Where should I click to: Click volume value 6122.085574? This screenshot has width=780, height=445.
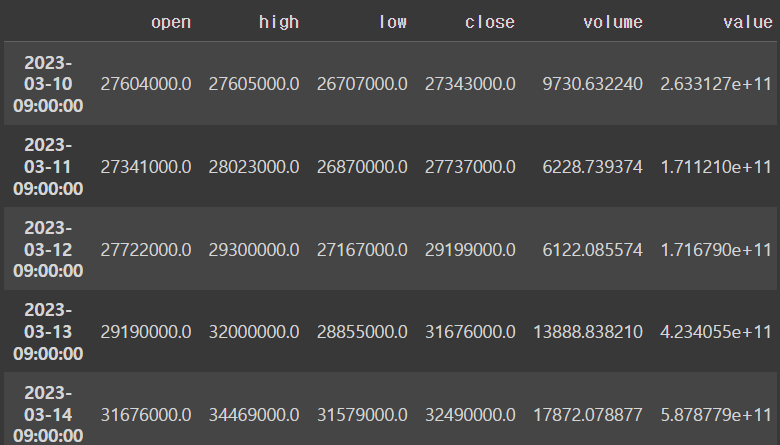pyautogui.click(x=592, y=250)
